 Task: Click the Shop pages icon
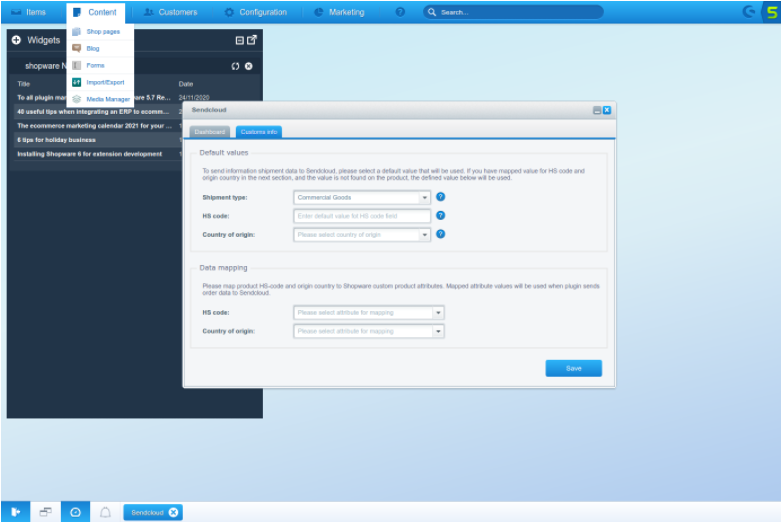tap(76, 31)
